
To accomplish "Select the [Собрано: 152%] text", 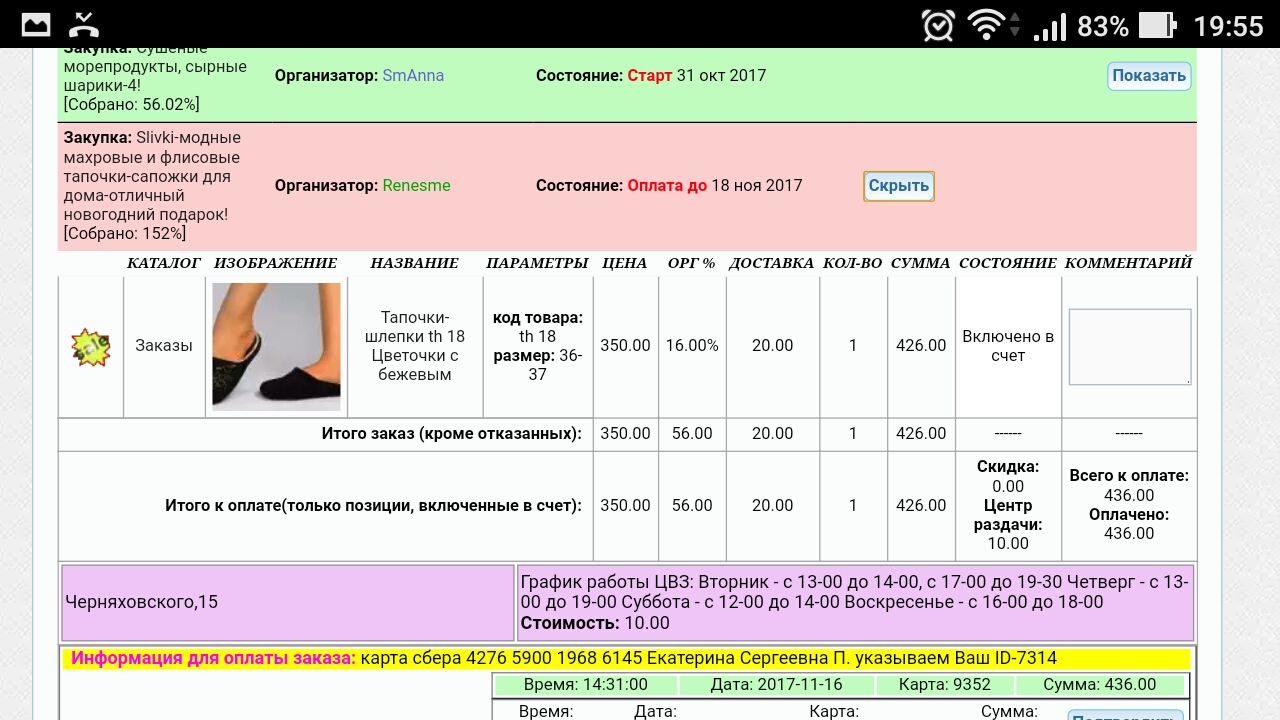I will (x=125, y=234).
